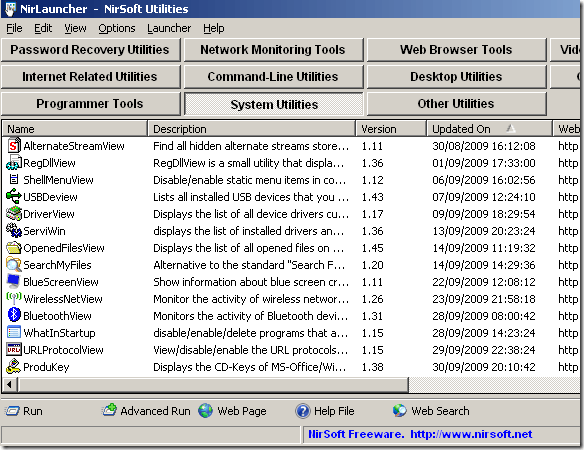Click the Advanced Run toolbar icon
The image size is (584, 450).
(x=110, y=410)
